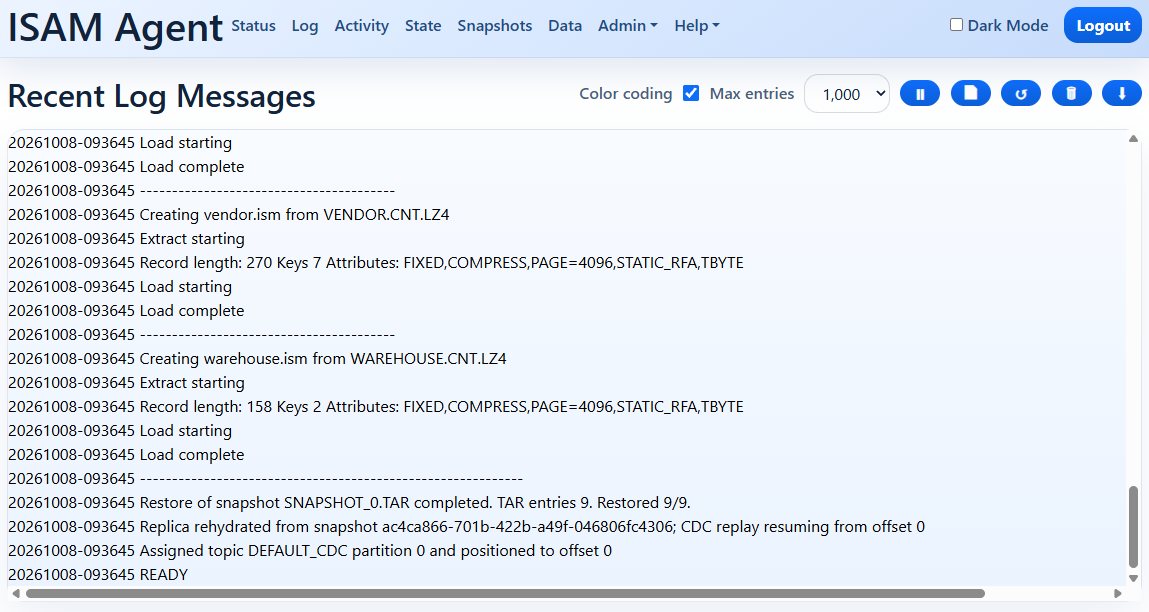Click the 'Recent Log Messages' heading

(162, 96)
